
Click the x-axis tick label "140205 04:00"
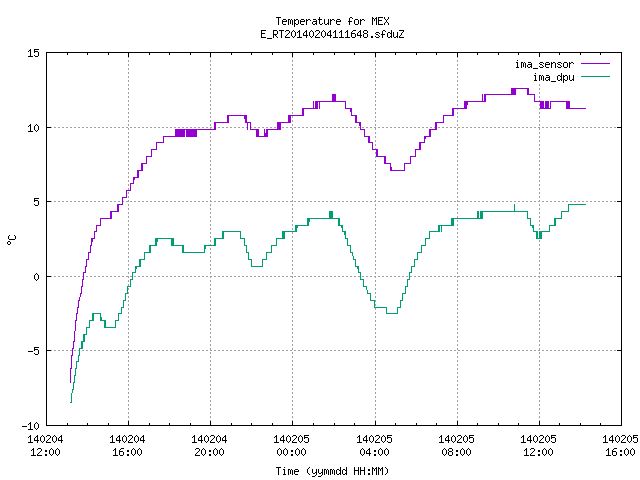[x=374, y=446]
